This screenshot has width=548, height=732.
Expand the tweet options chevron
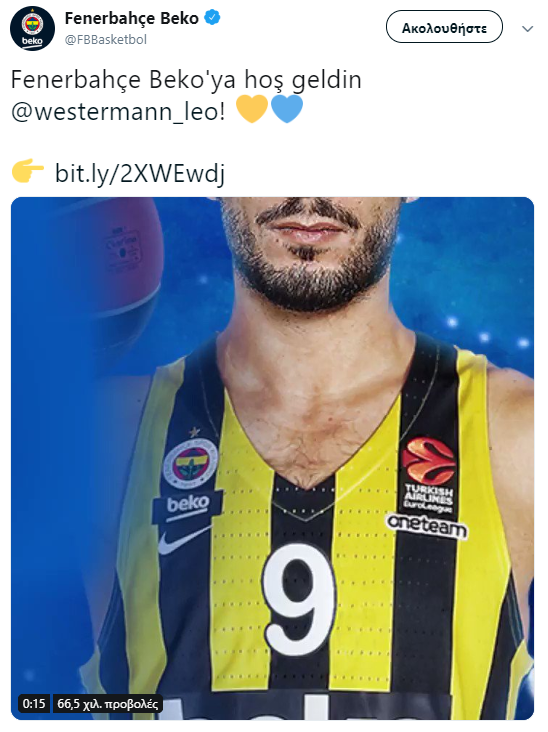[x=527, y=29]
